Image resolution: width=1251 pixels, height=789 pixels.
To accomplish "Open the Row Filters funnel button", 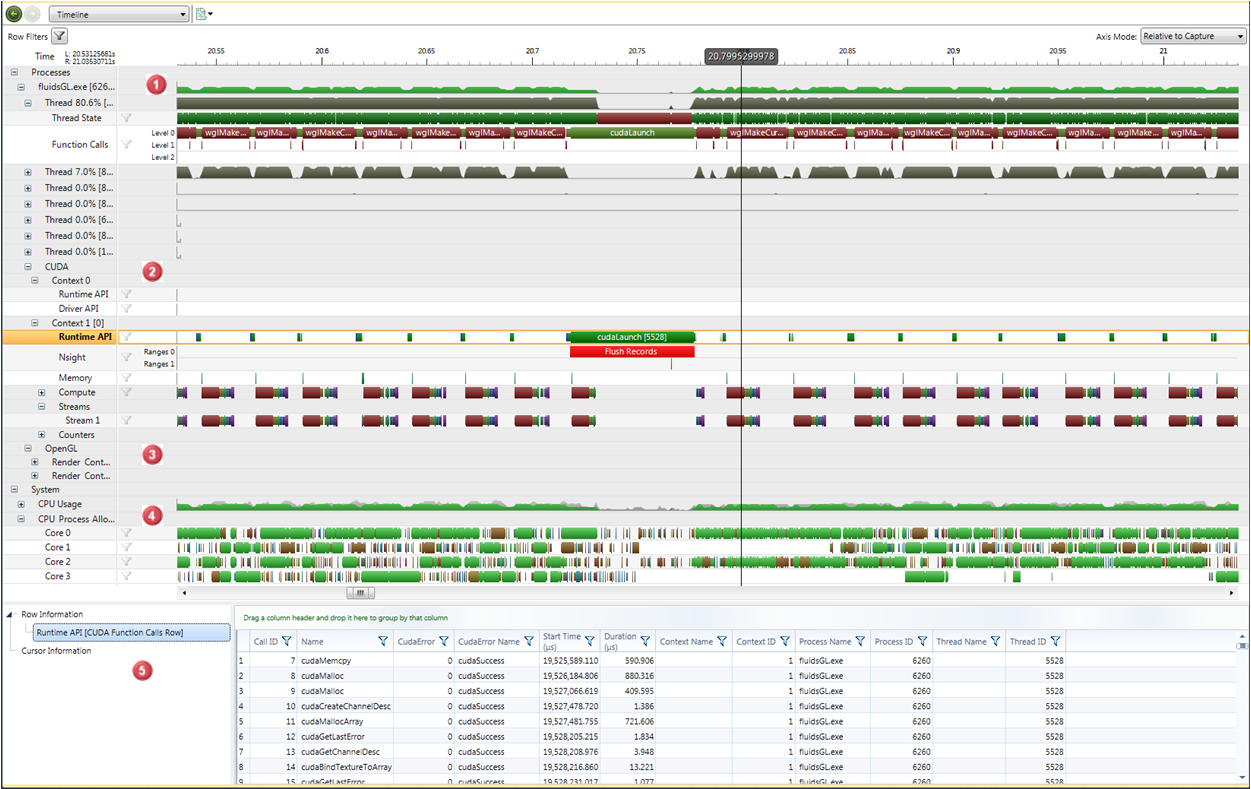I will point(60,36).
